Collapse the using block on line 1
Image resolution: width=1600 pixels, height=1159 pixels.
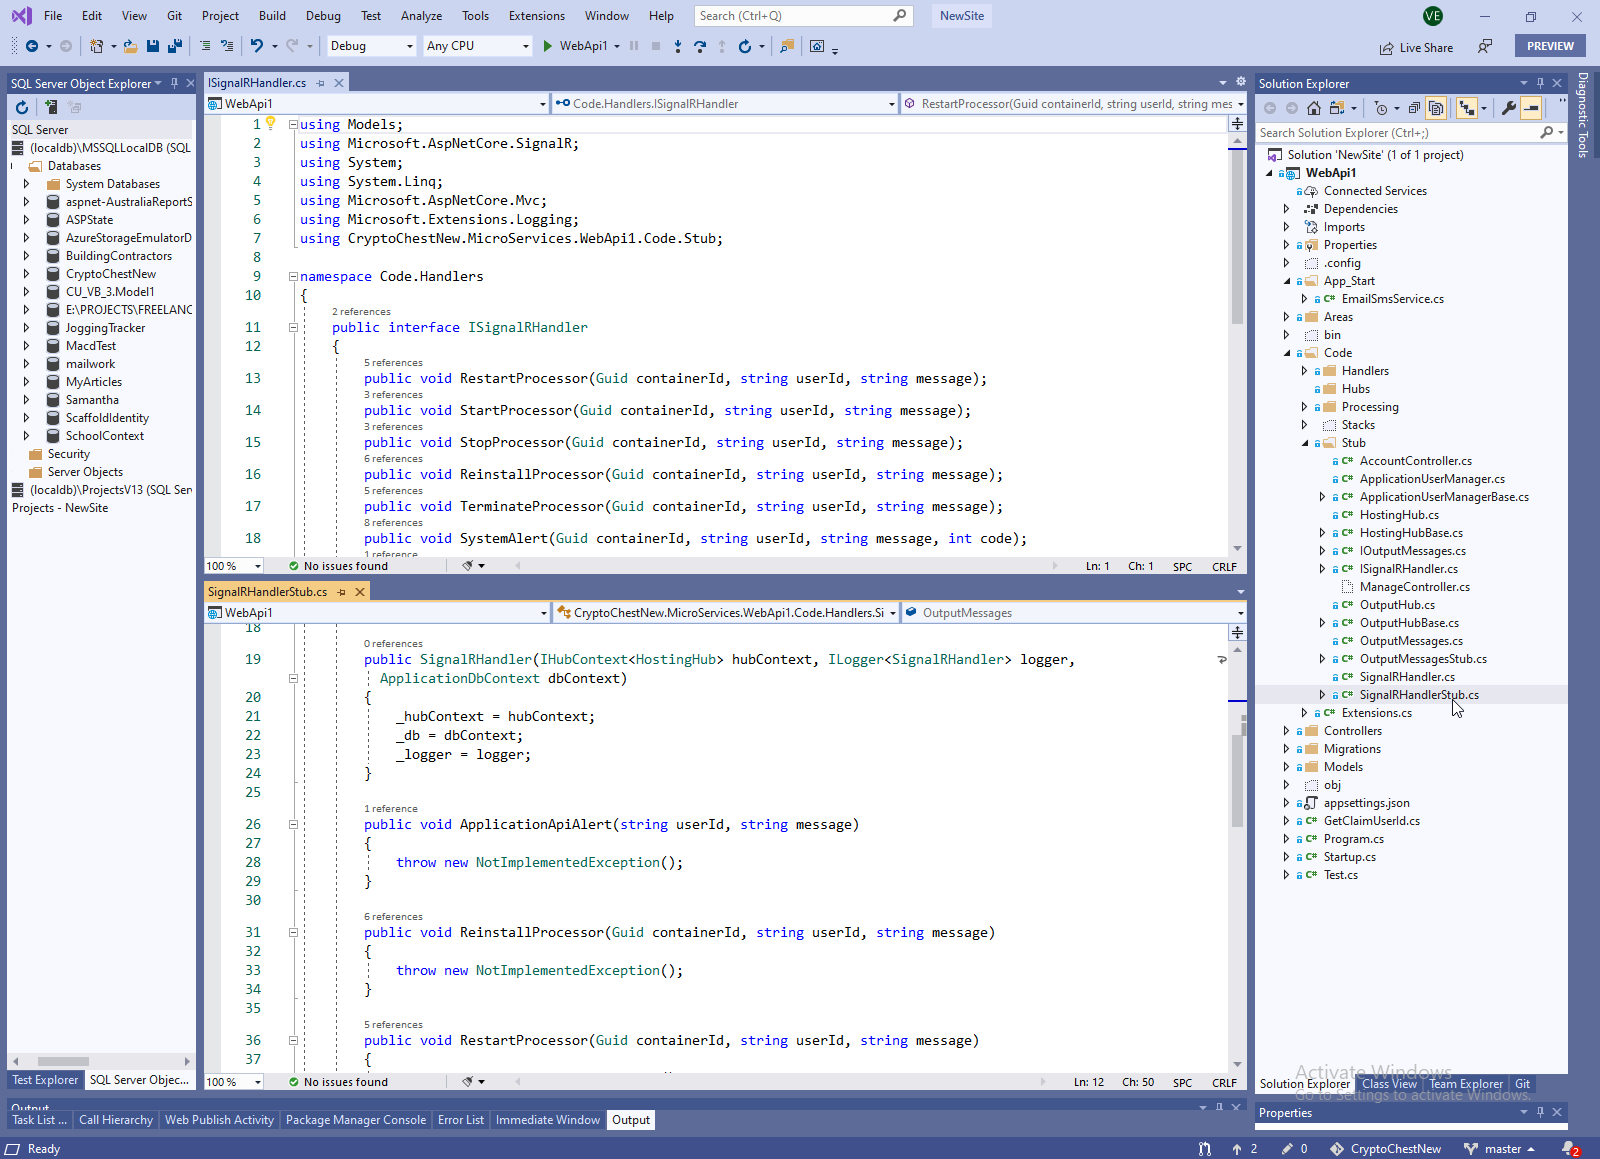293,124
